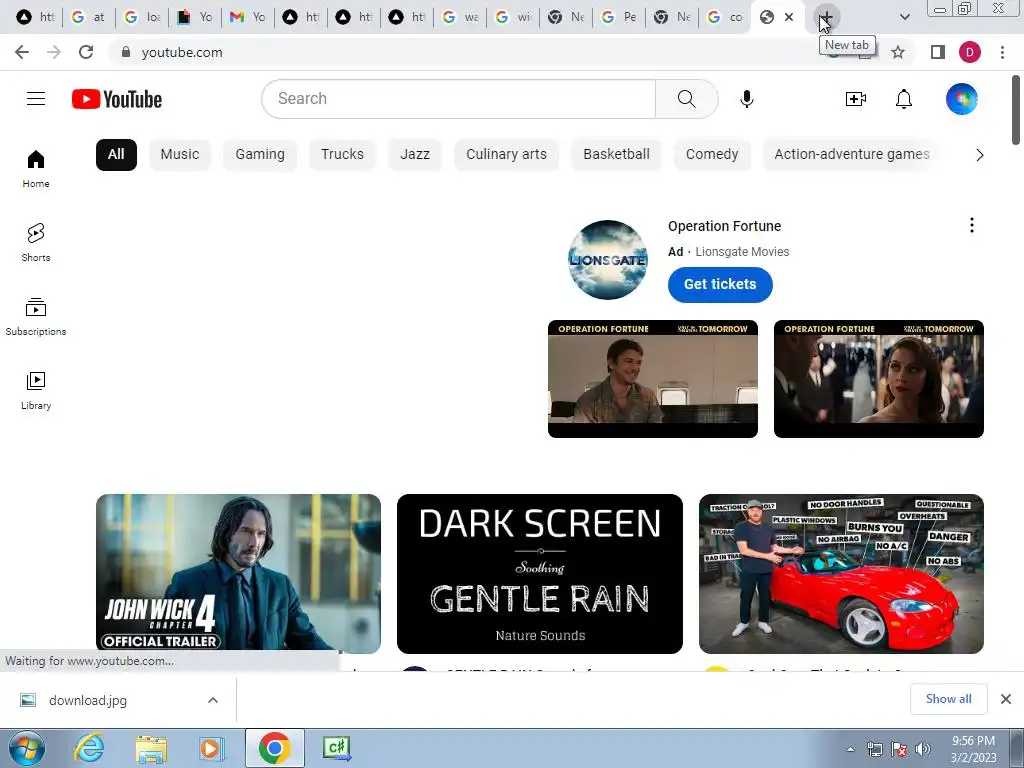Open Subscriptions in sidebar
Viewport: 1024px width, 768px height.
36,316
